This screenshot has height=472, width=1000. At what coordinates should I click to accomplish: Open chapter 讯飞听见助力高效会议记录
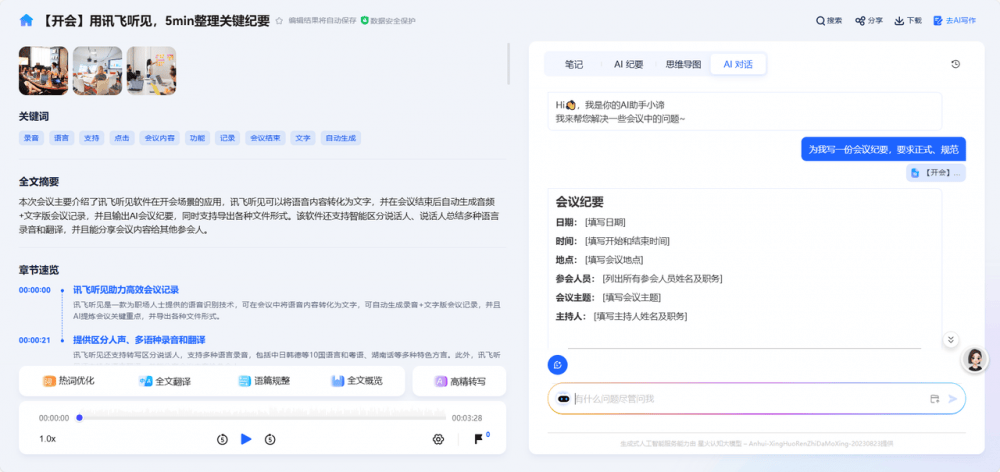(x=126, y=290)
